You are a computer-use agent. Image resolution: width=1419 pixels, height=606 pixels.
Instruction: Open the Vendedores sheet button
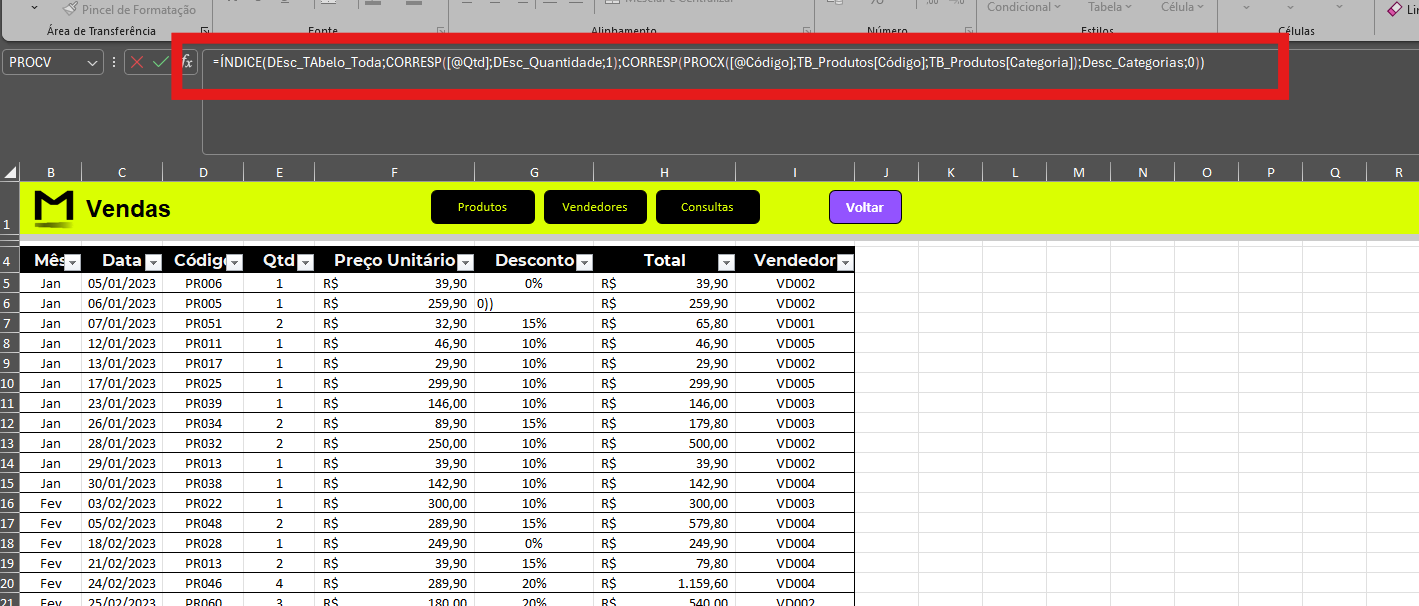595,207
